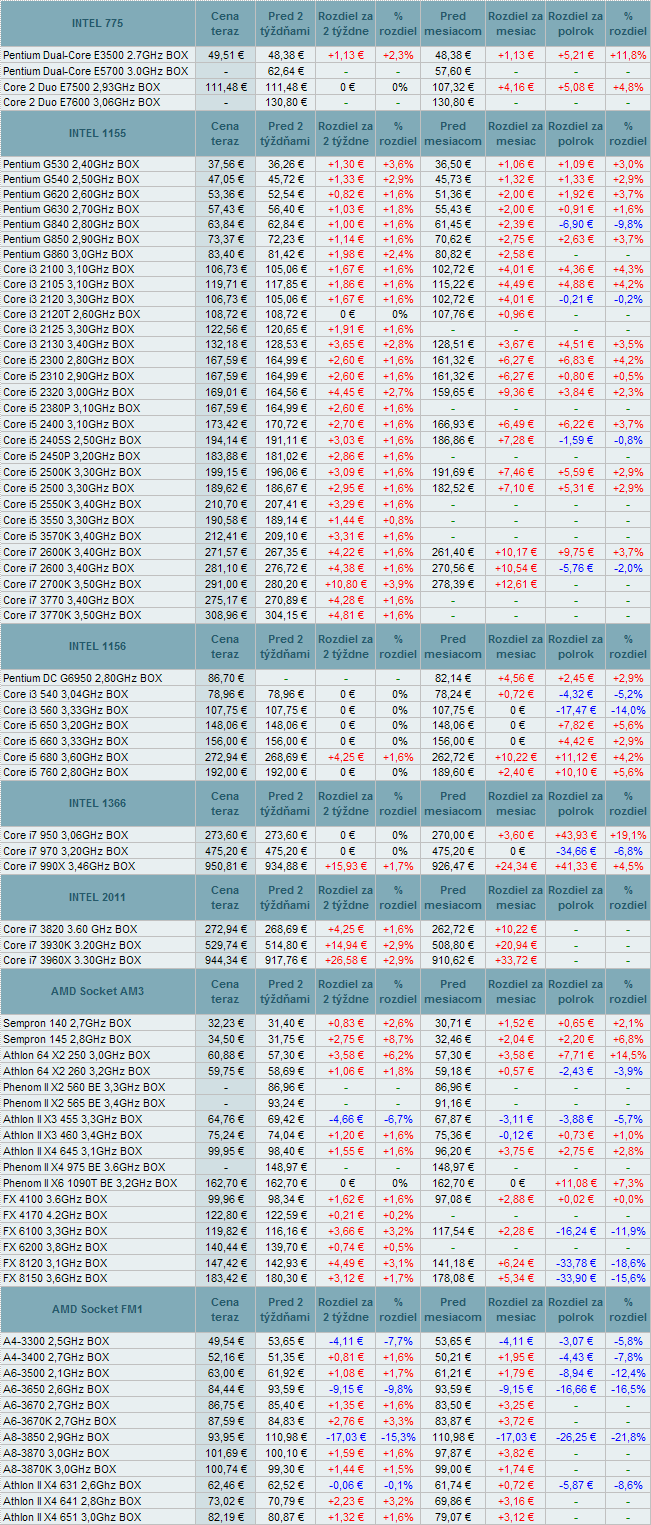The height and width of the screenshot is (1525, 651).
Task: Click Athlon 64 X2 250 3,0GHz BOX
Action: click(77, 1055)
